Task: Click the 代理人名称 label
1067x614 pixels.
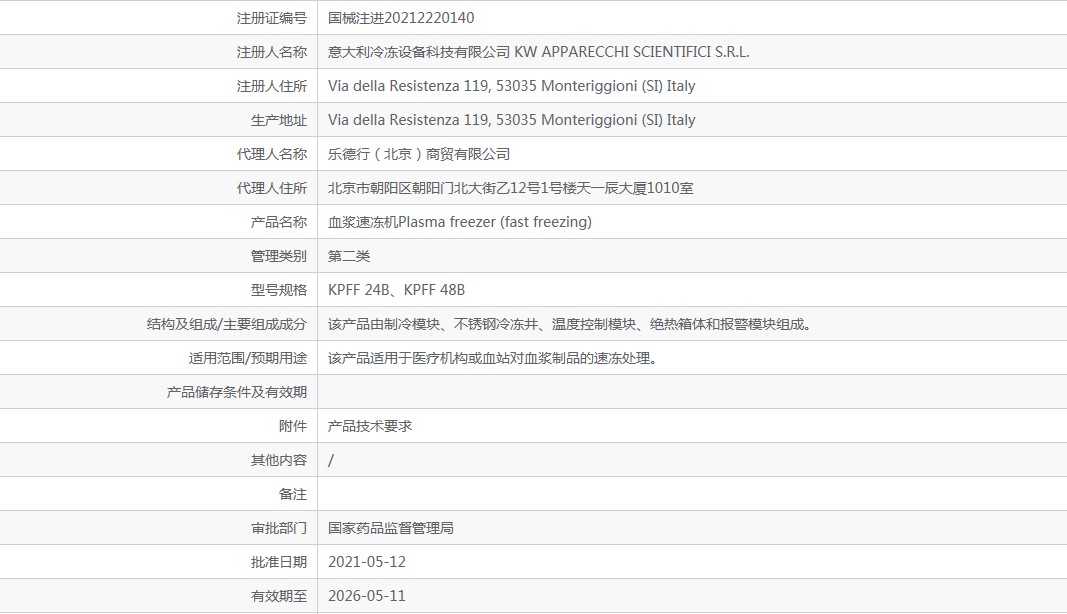Action: tap(272, 154)
